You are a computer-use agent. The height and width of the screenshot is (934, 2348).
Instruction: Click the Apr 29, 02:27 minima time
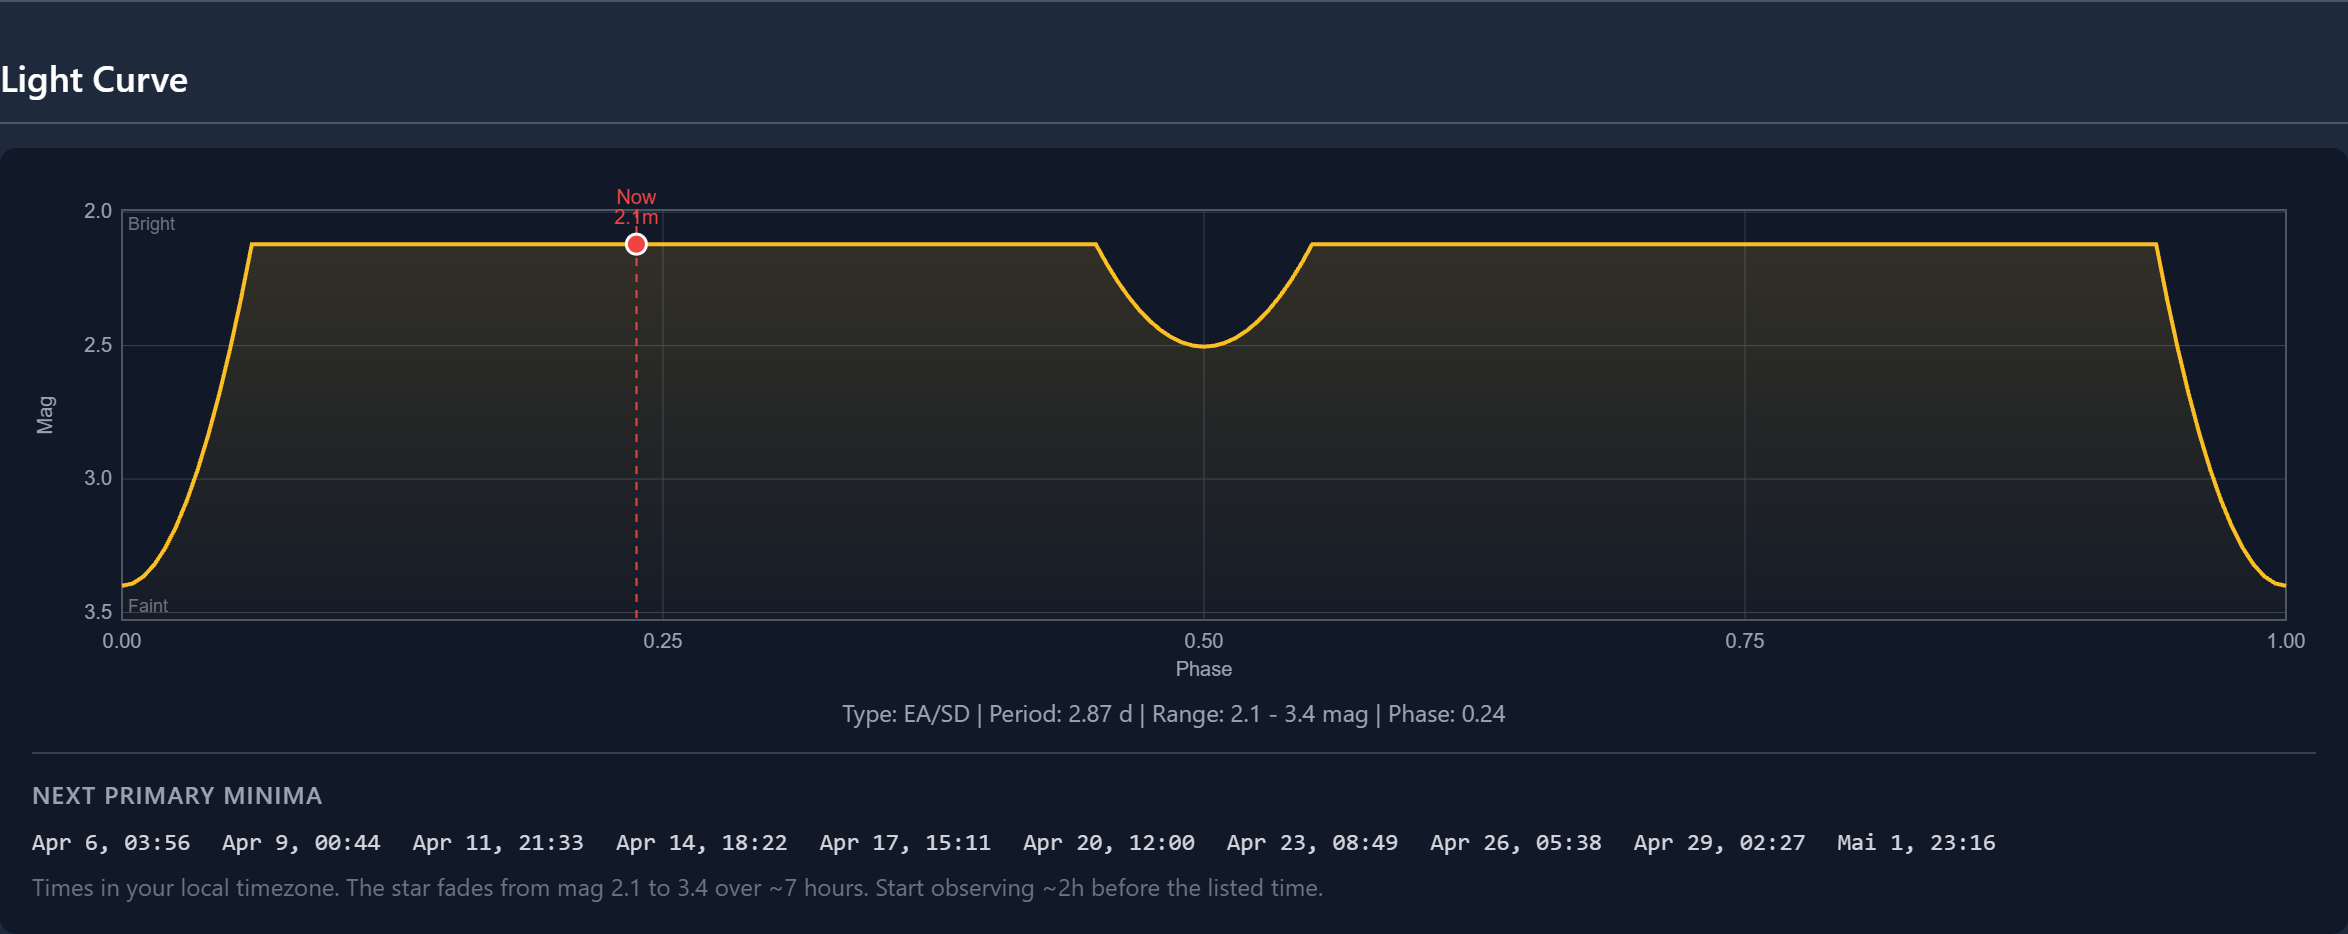tap(1718, 842)
